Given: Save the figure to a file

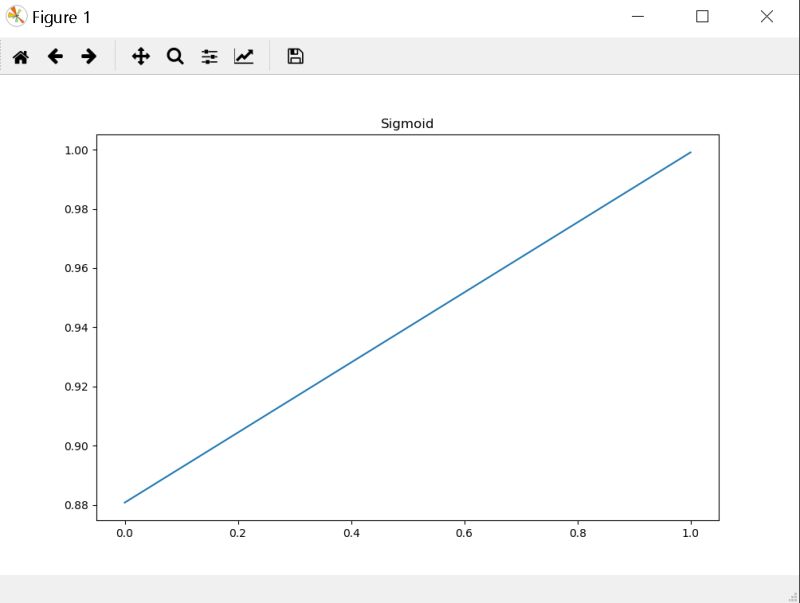Looking at the screenshot, I should point(294,57).
